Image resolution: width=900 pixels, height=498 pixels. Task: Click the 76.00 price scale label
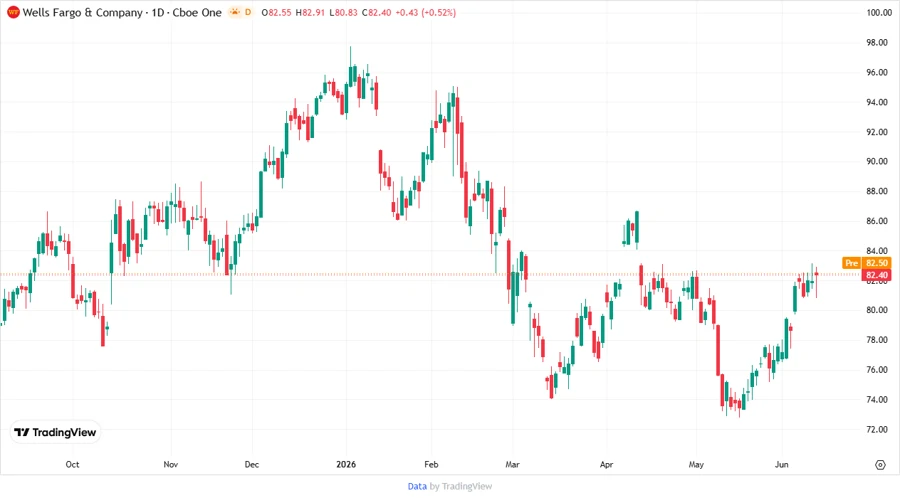point(876,369)
